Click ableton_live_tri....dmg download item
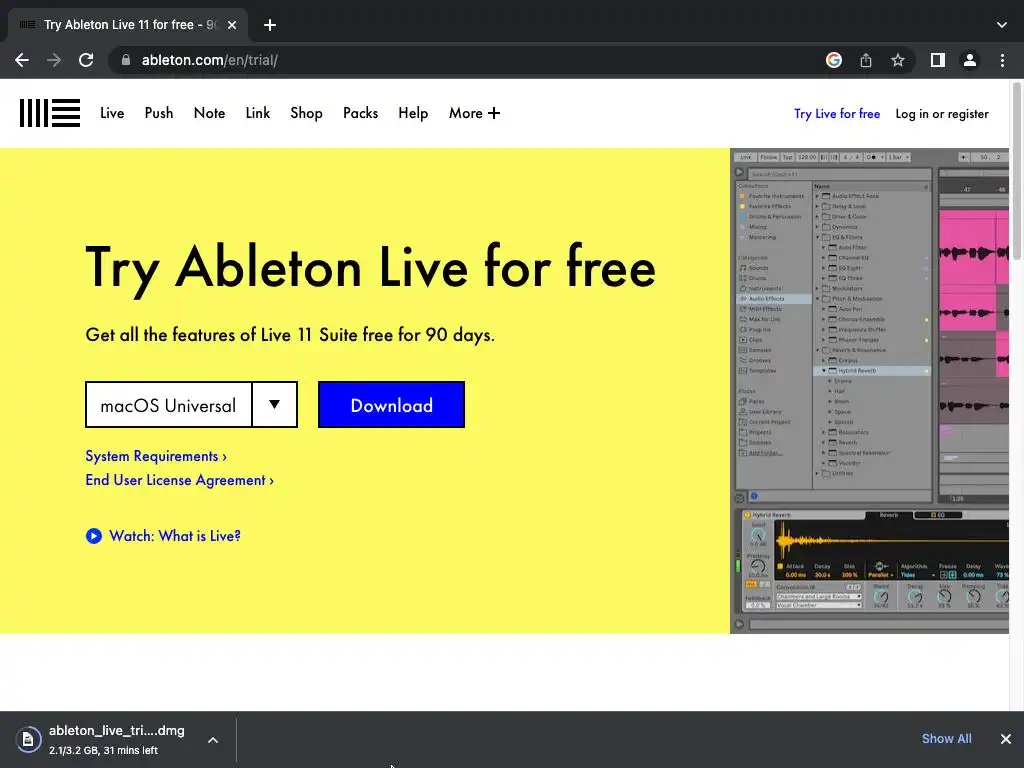The height and width of the screenshot is (768, 1024). click(116, 739)
